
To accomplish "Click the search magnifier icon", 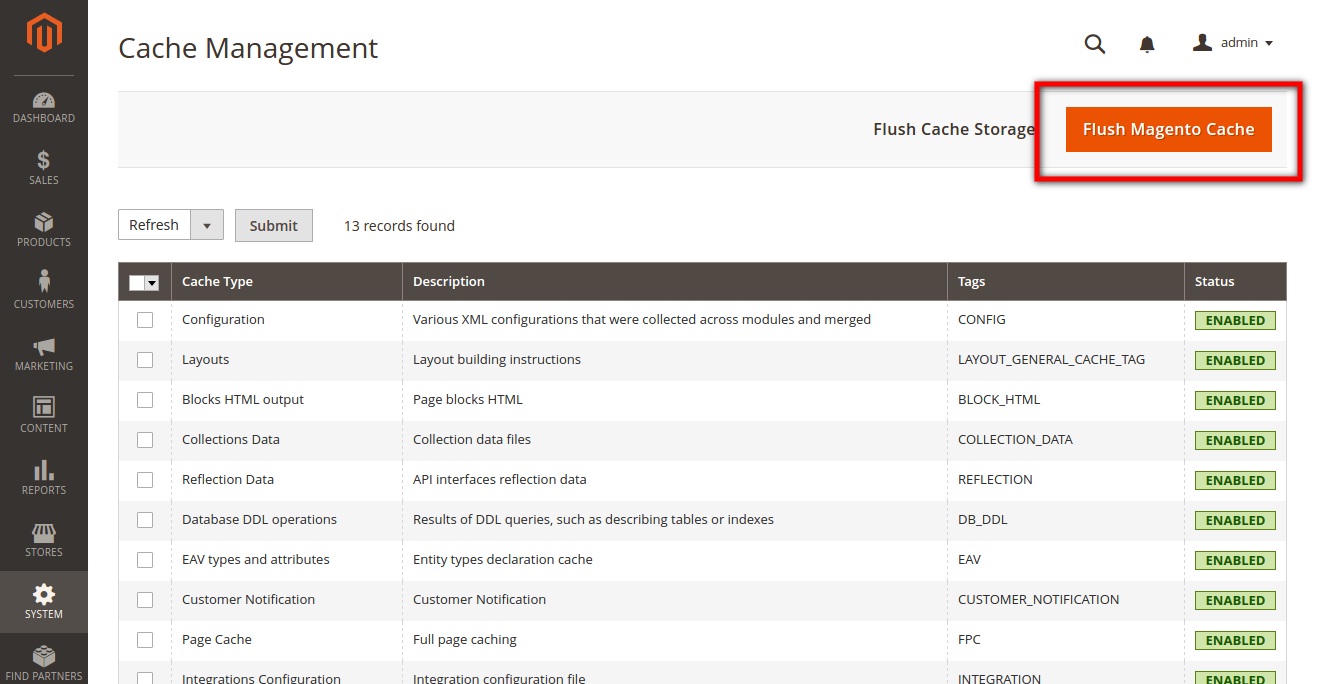I will click(x=1095, y=44).
